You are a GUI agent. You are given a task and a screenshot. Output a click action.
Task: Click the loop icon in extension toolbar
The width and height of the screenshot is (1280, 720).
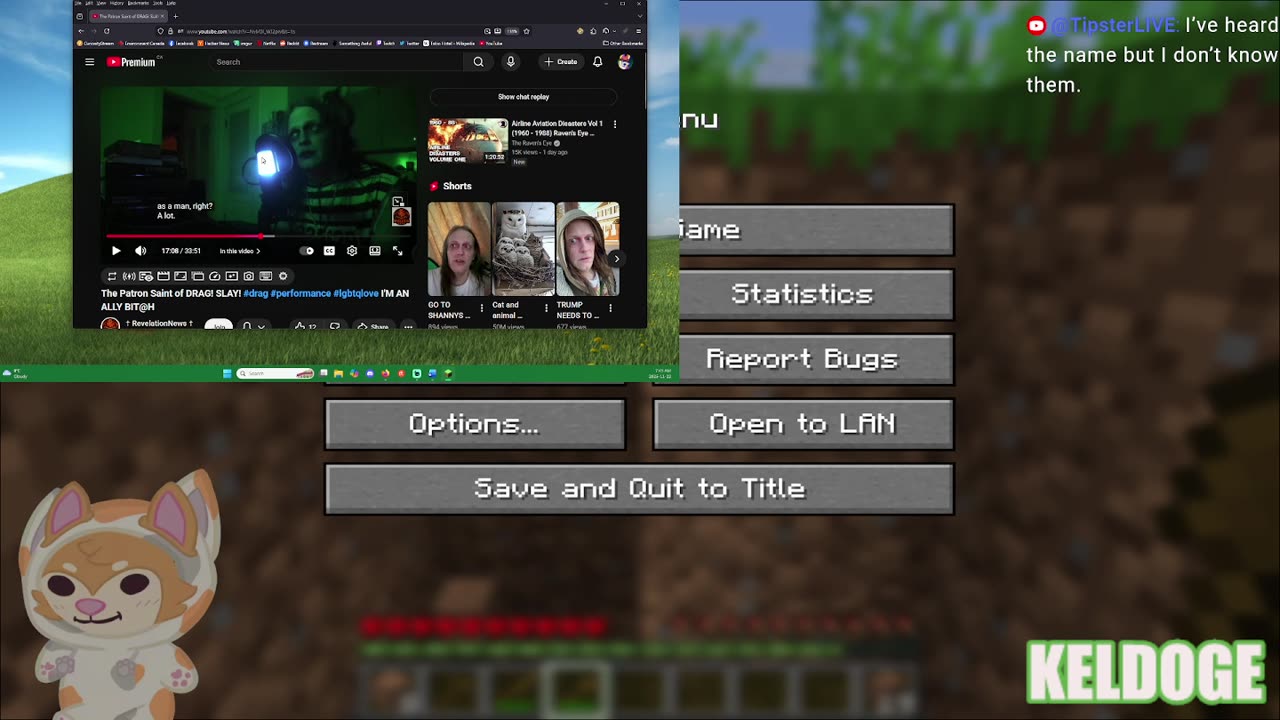tap(112, 276)
